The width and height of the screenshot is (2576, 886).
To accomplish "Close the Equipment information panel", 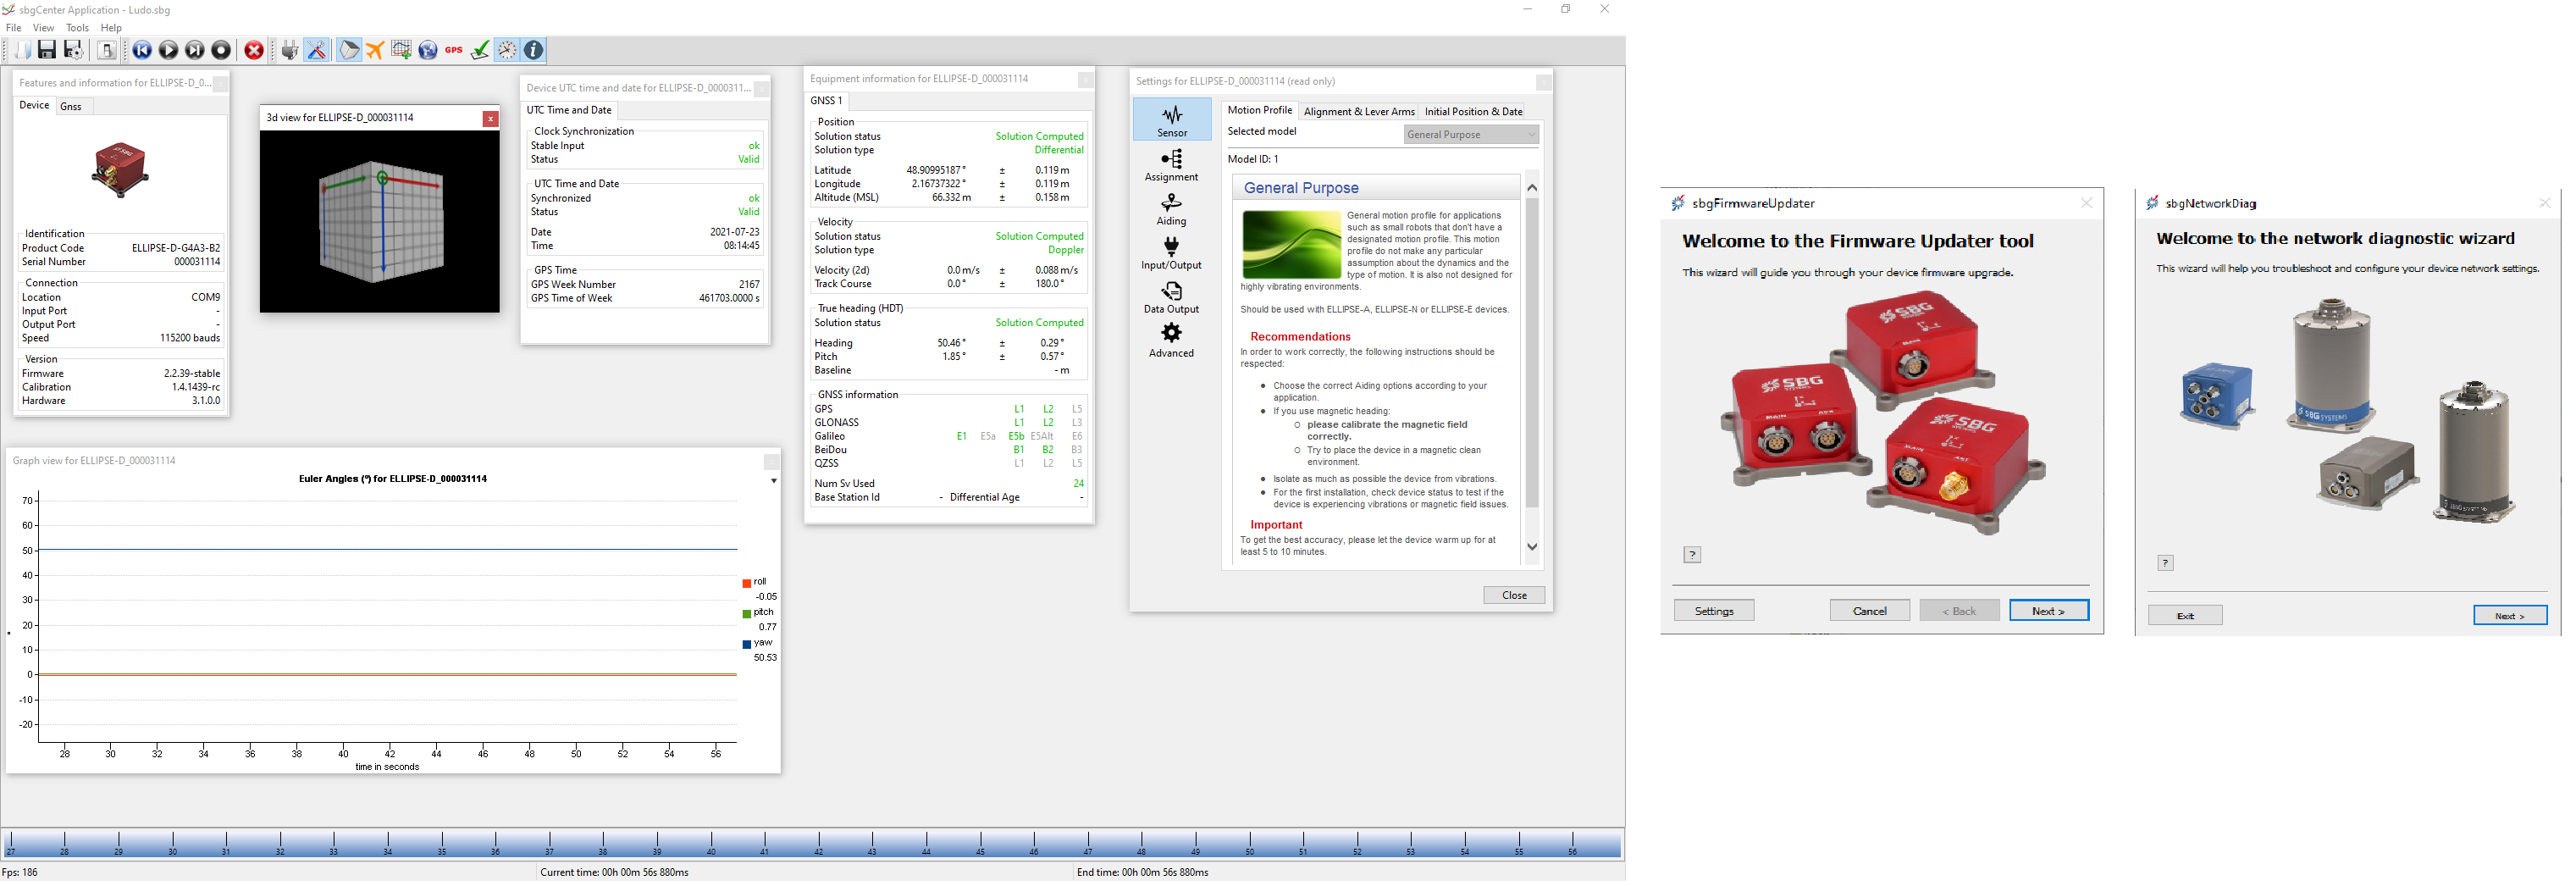I will 1085,80.
